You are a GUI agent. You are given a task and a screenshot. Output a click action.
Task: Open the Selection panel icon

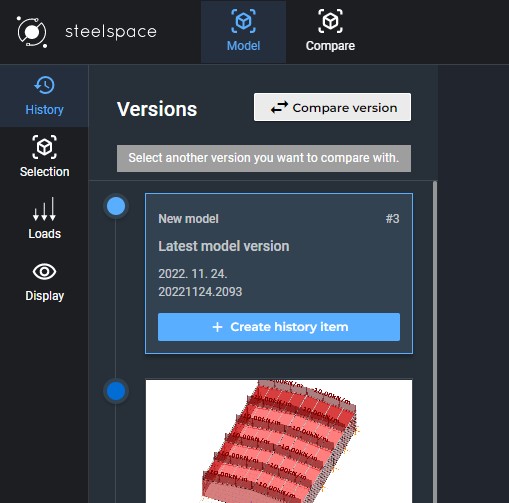[x=44, y=147]
